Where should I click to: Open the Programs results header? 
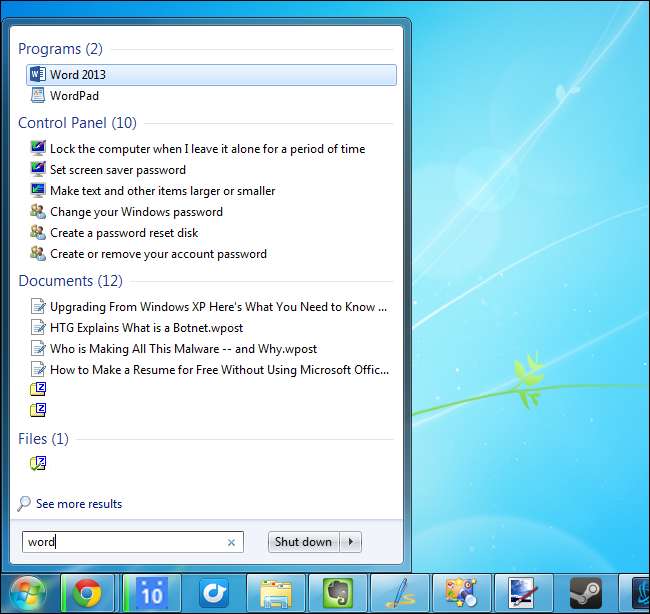60,49
